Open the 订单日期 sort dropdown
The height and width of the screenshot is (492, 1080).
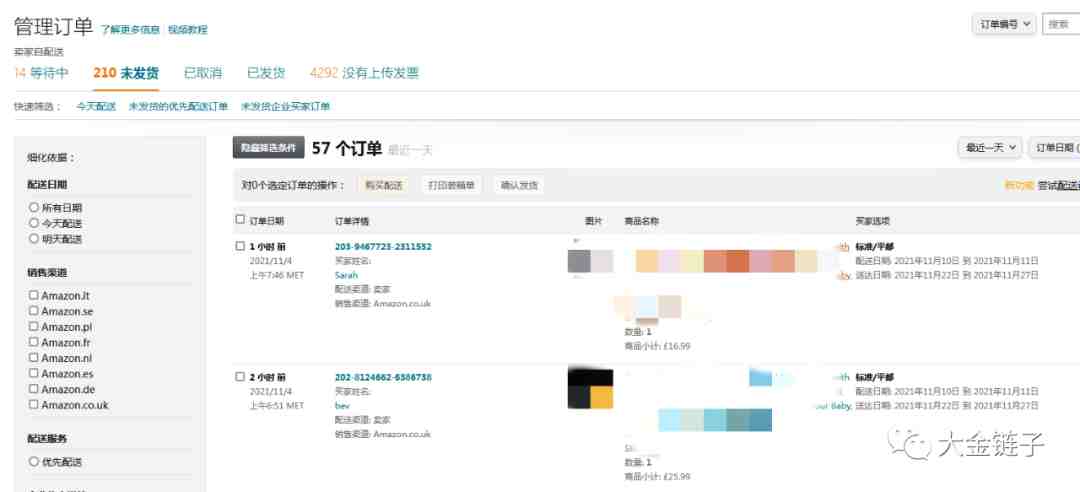[x=1055, y=148]
